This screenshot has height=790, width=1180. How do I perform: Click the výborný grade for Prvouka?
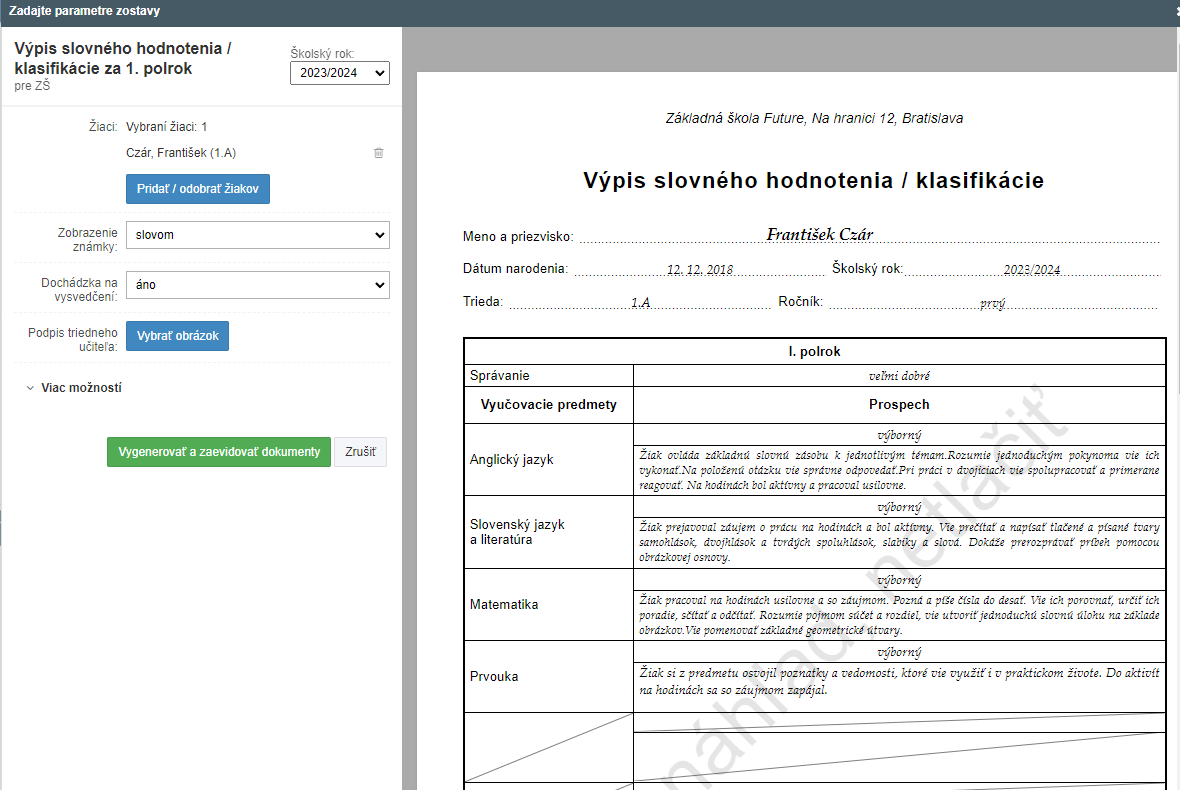click(899, 652)
